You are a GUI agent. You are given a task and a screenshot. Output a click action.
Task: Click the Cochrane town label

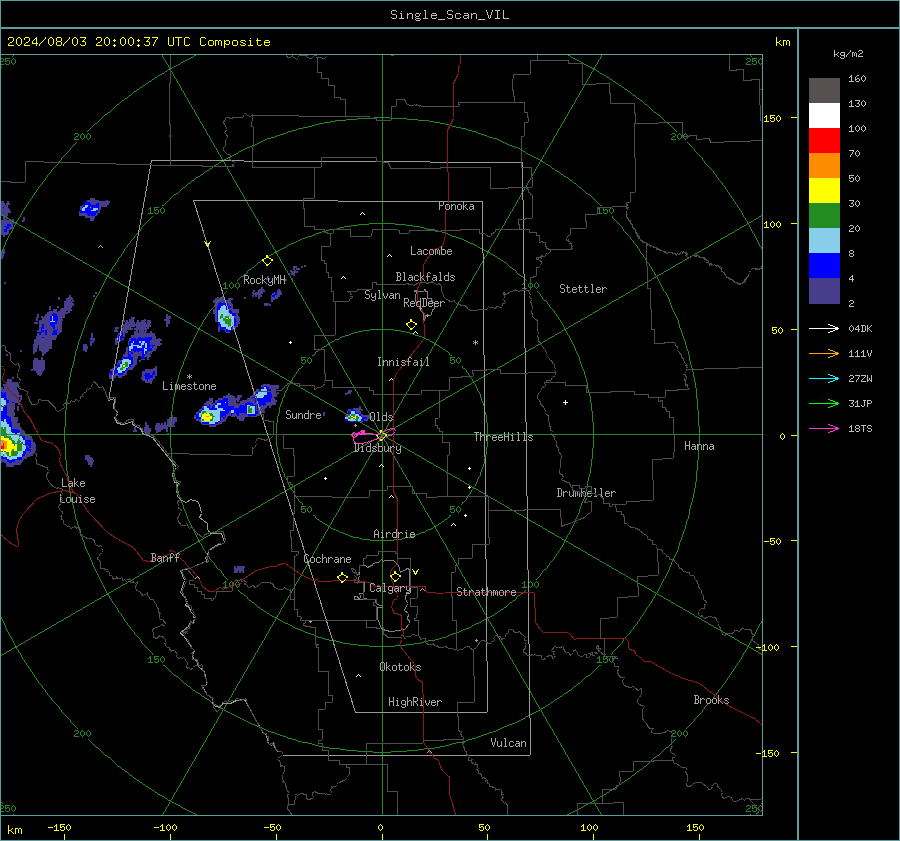(x=327, y=559)
